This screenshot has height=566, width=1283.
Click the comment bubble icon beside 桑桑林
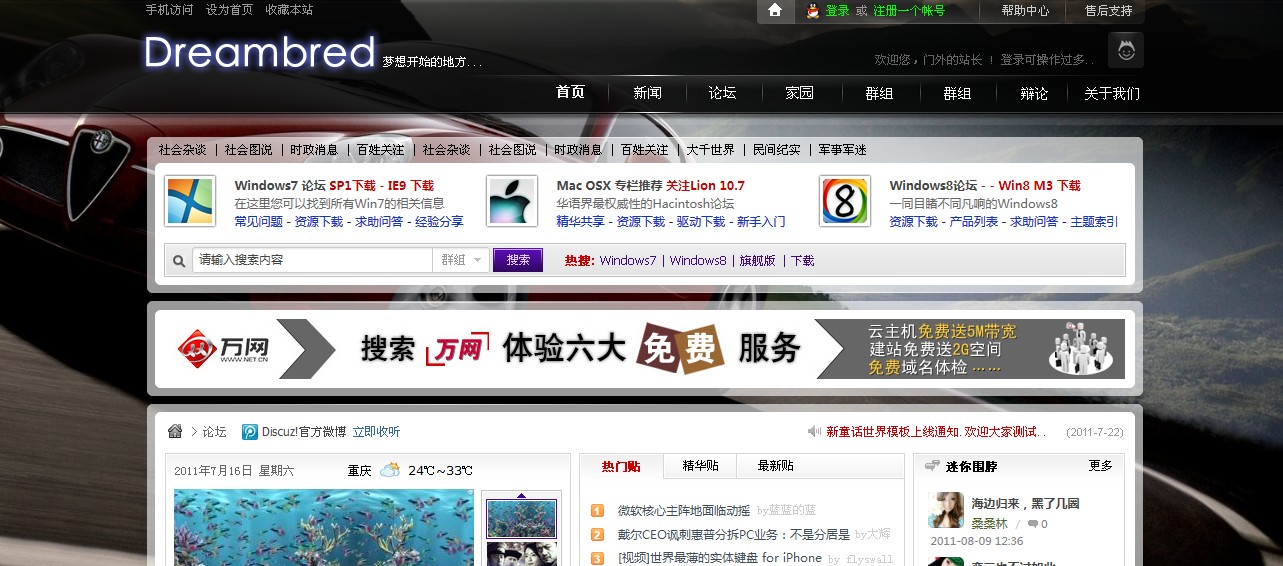pos(1034,524)
